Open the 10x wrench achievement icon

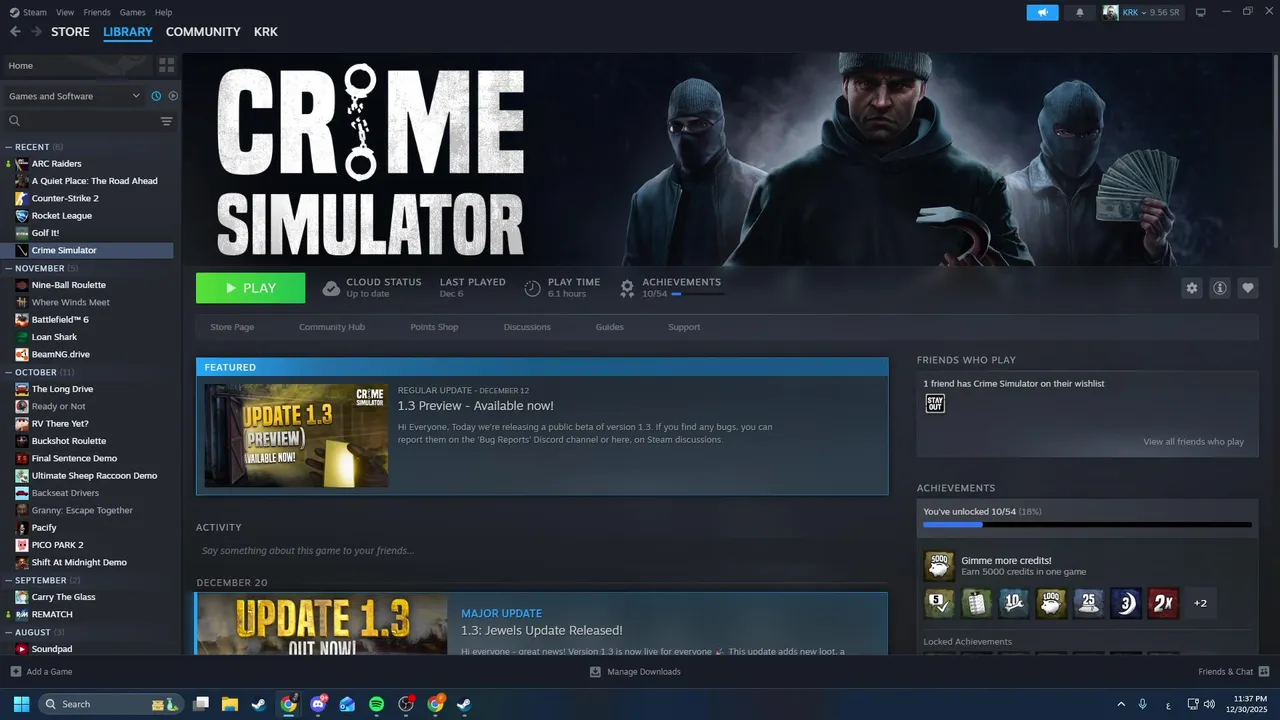pos(1014,603)
